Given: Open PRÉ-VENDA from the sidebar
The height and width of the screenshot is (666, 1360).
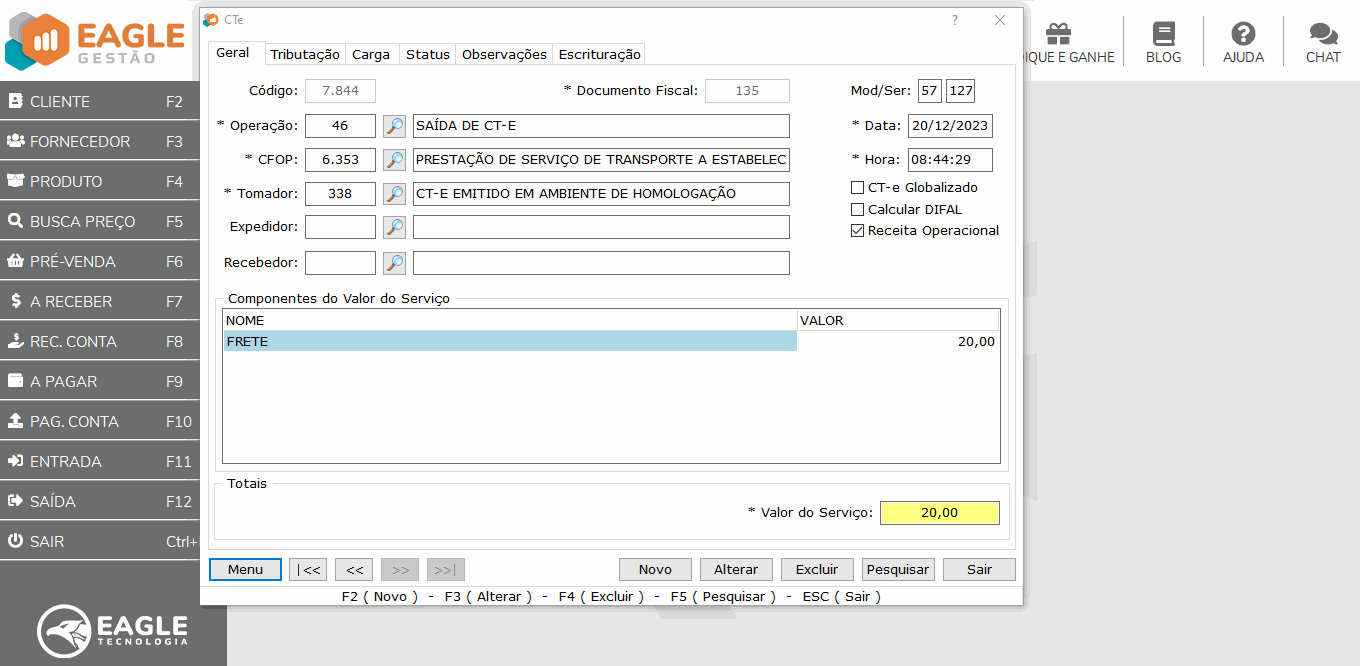Looking at the screenshot, I should click(100, 261).
